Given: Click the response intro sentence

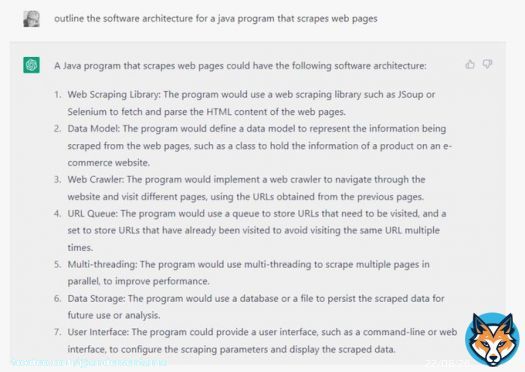Looking at the screenshot, I should [x=240, y=66].
